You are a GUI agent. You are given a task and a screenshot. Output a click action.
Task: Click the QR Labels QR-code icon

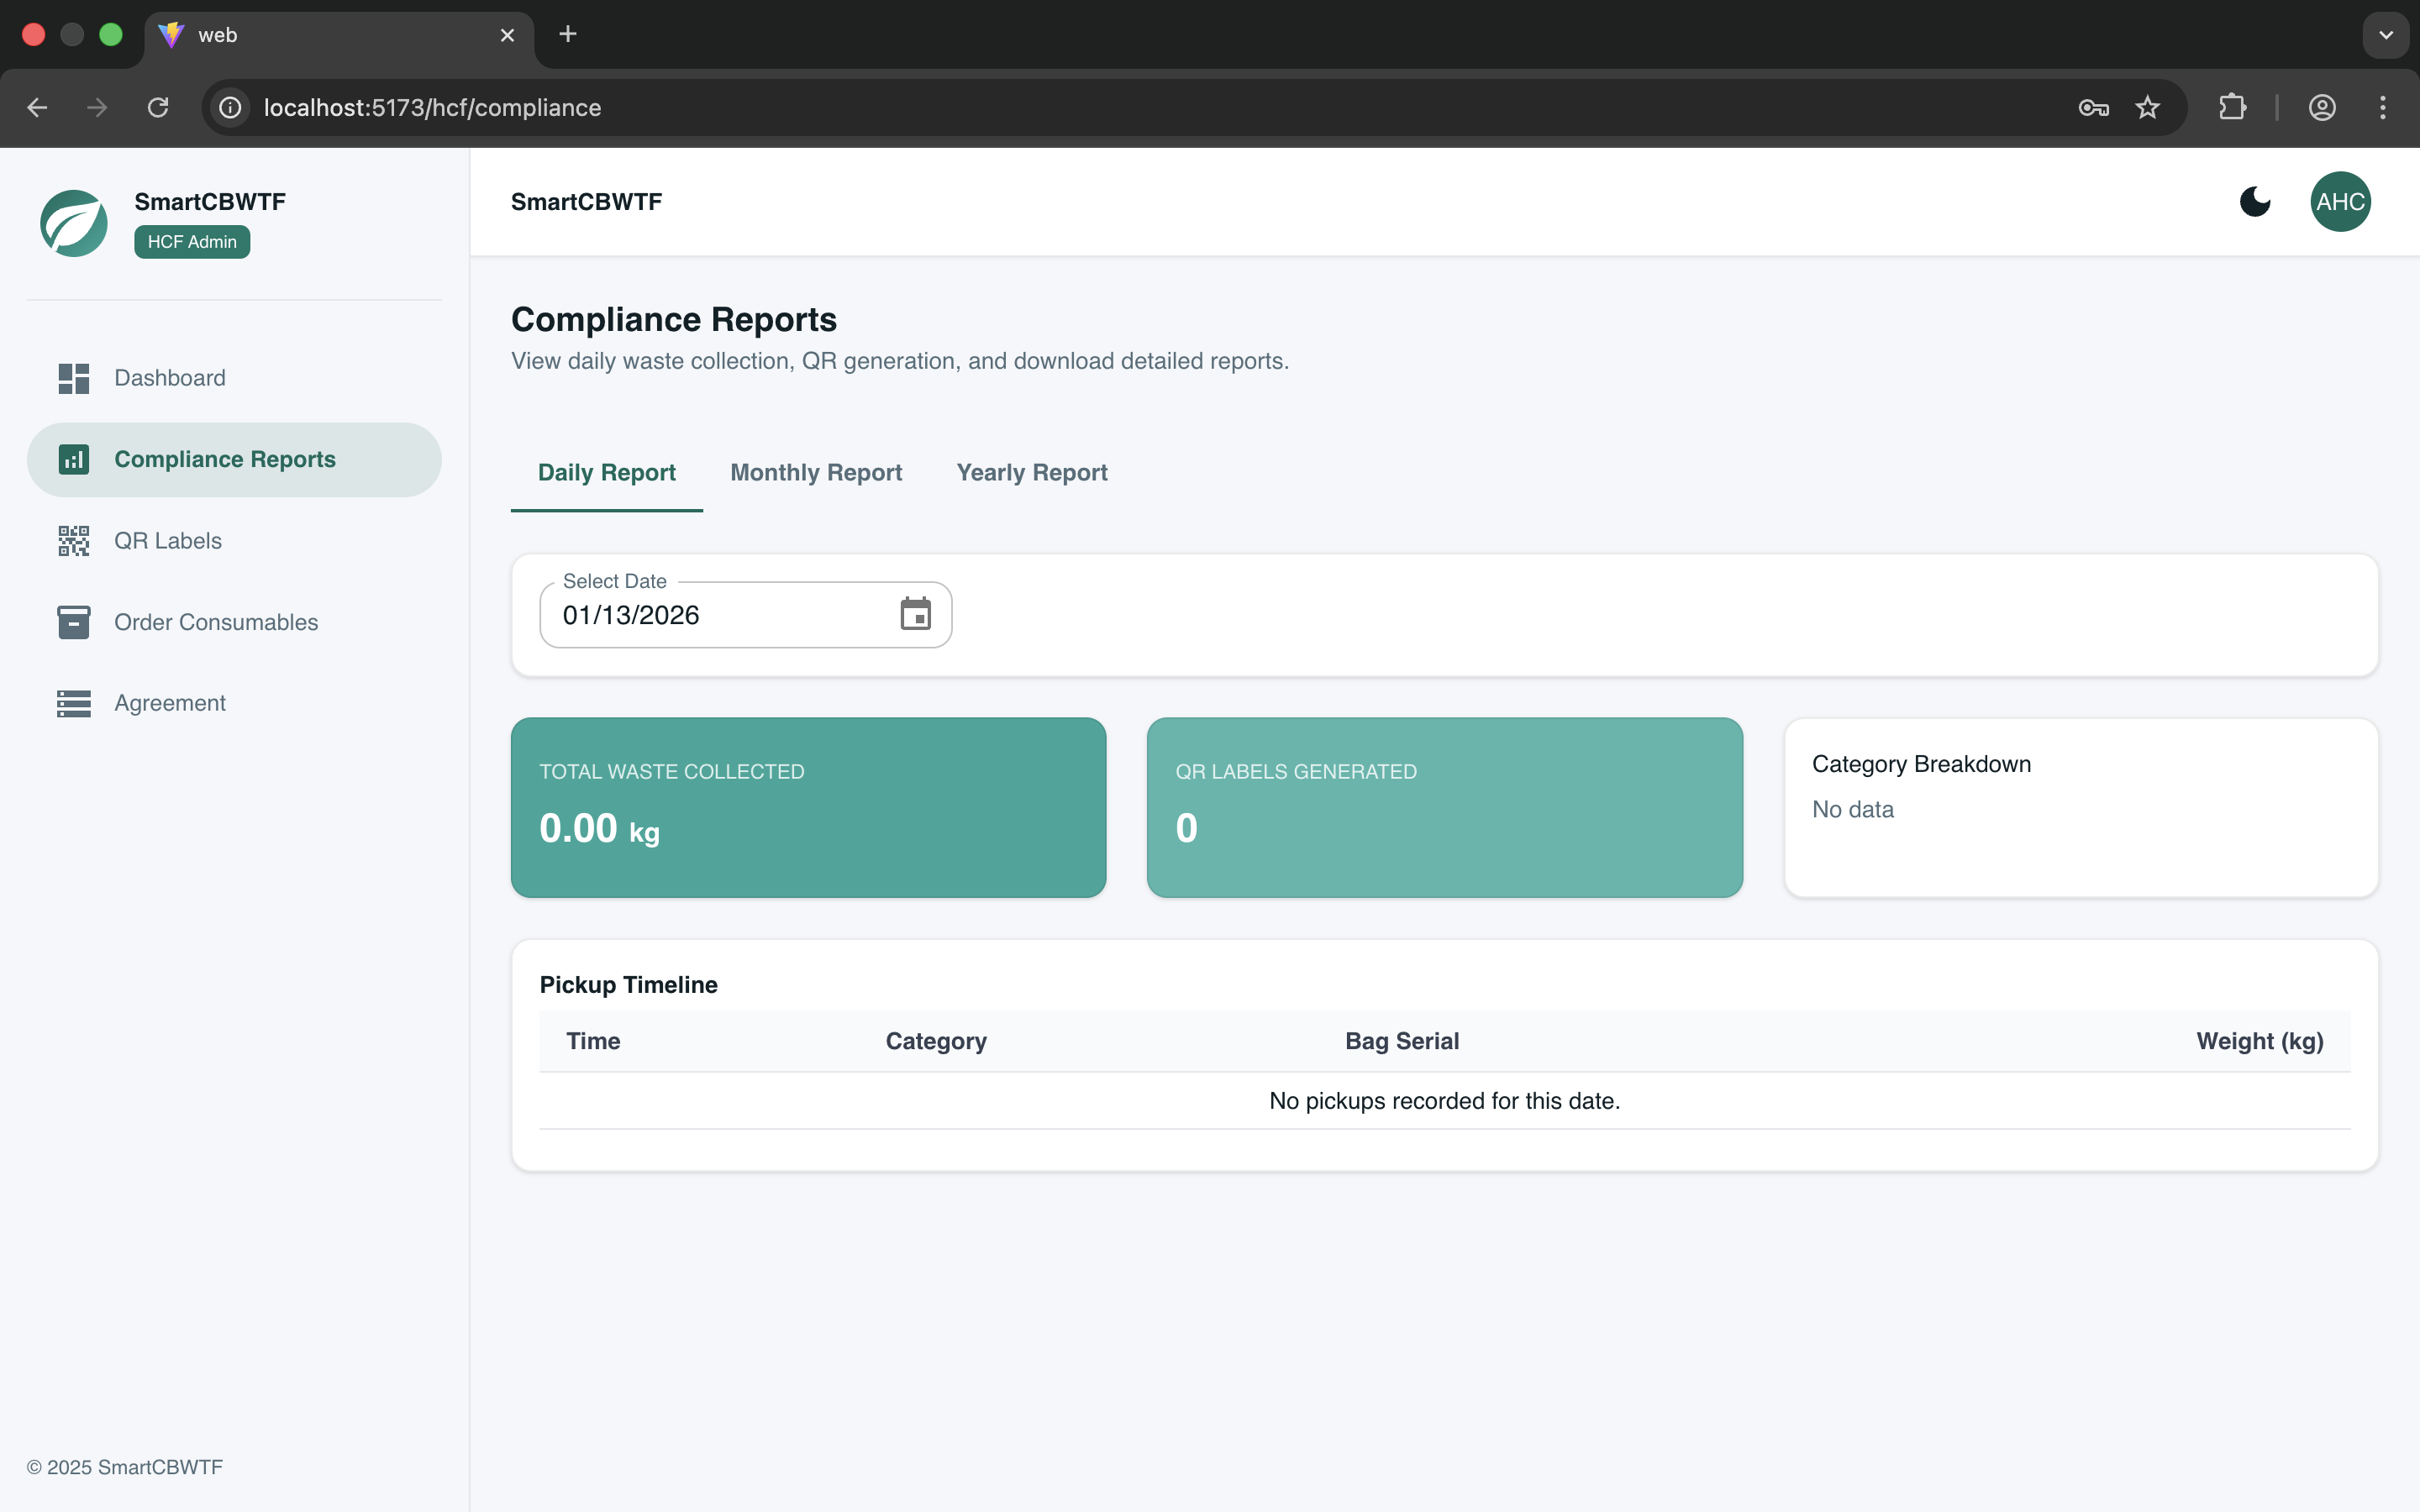coord(73,540)
